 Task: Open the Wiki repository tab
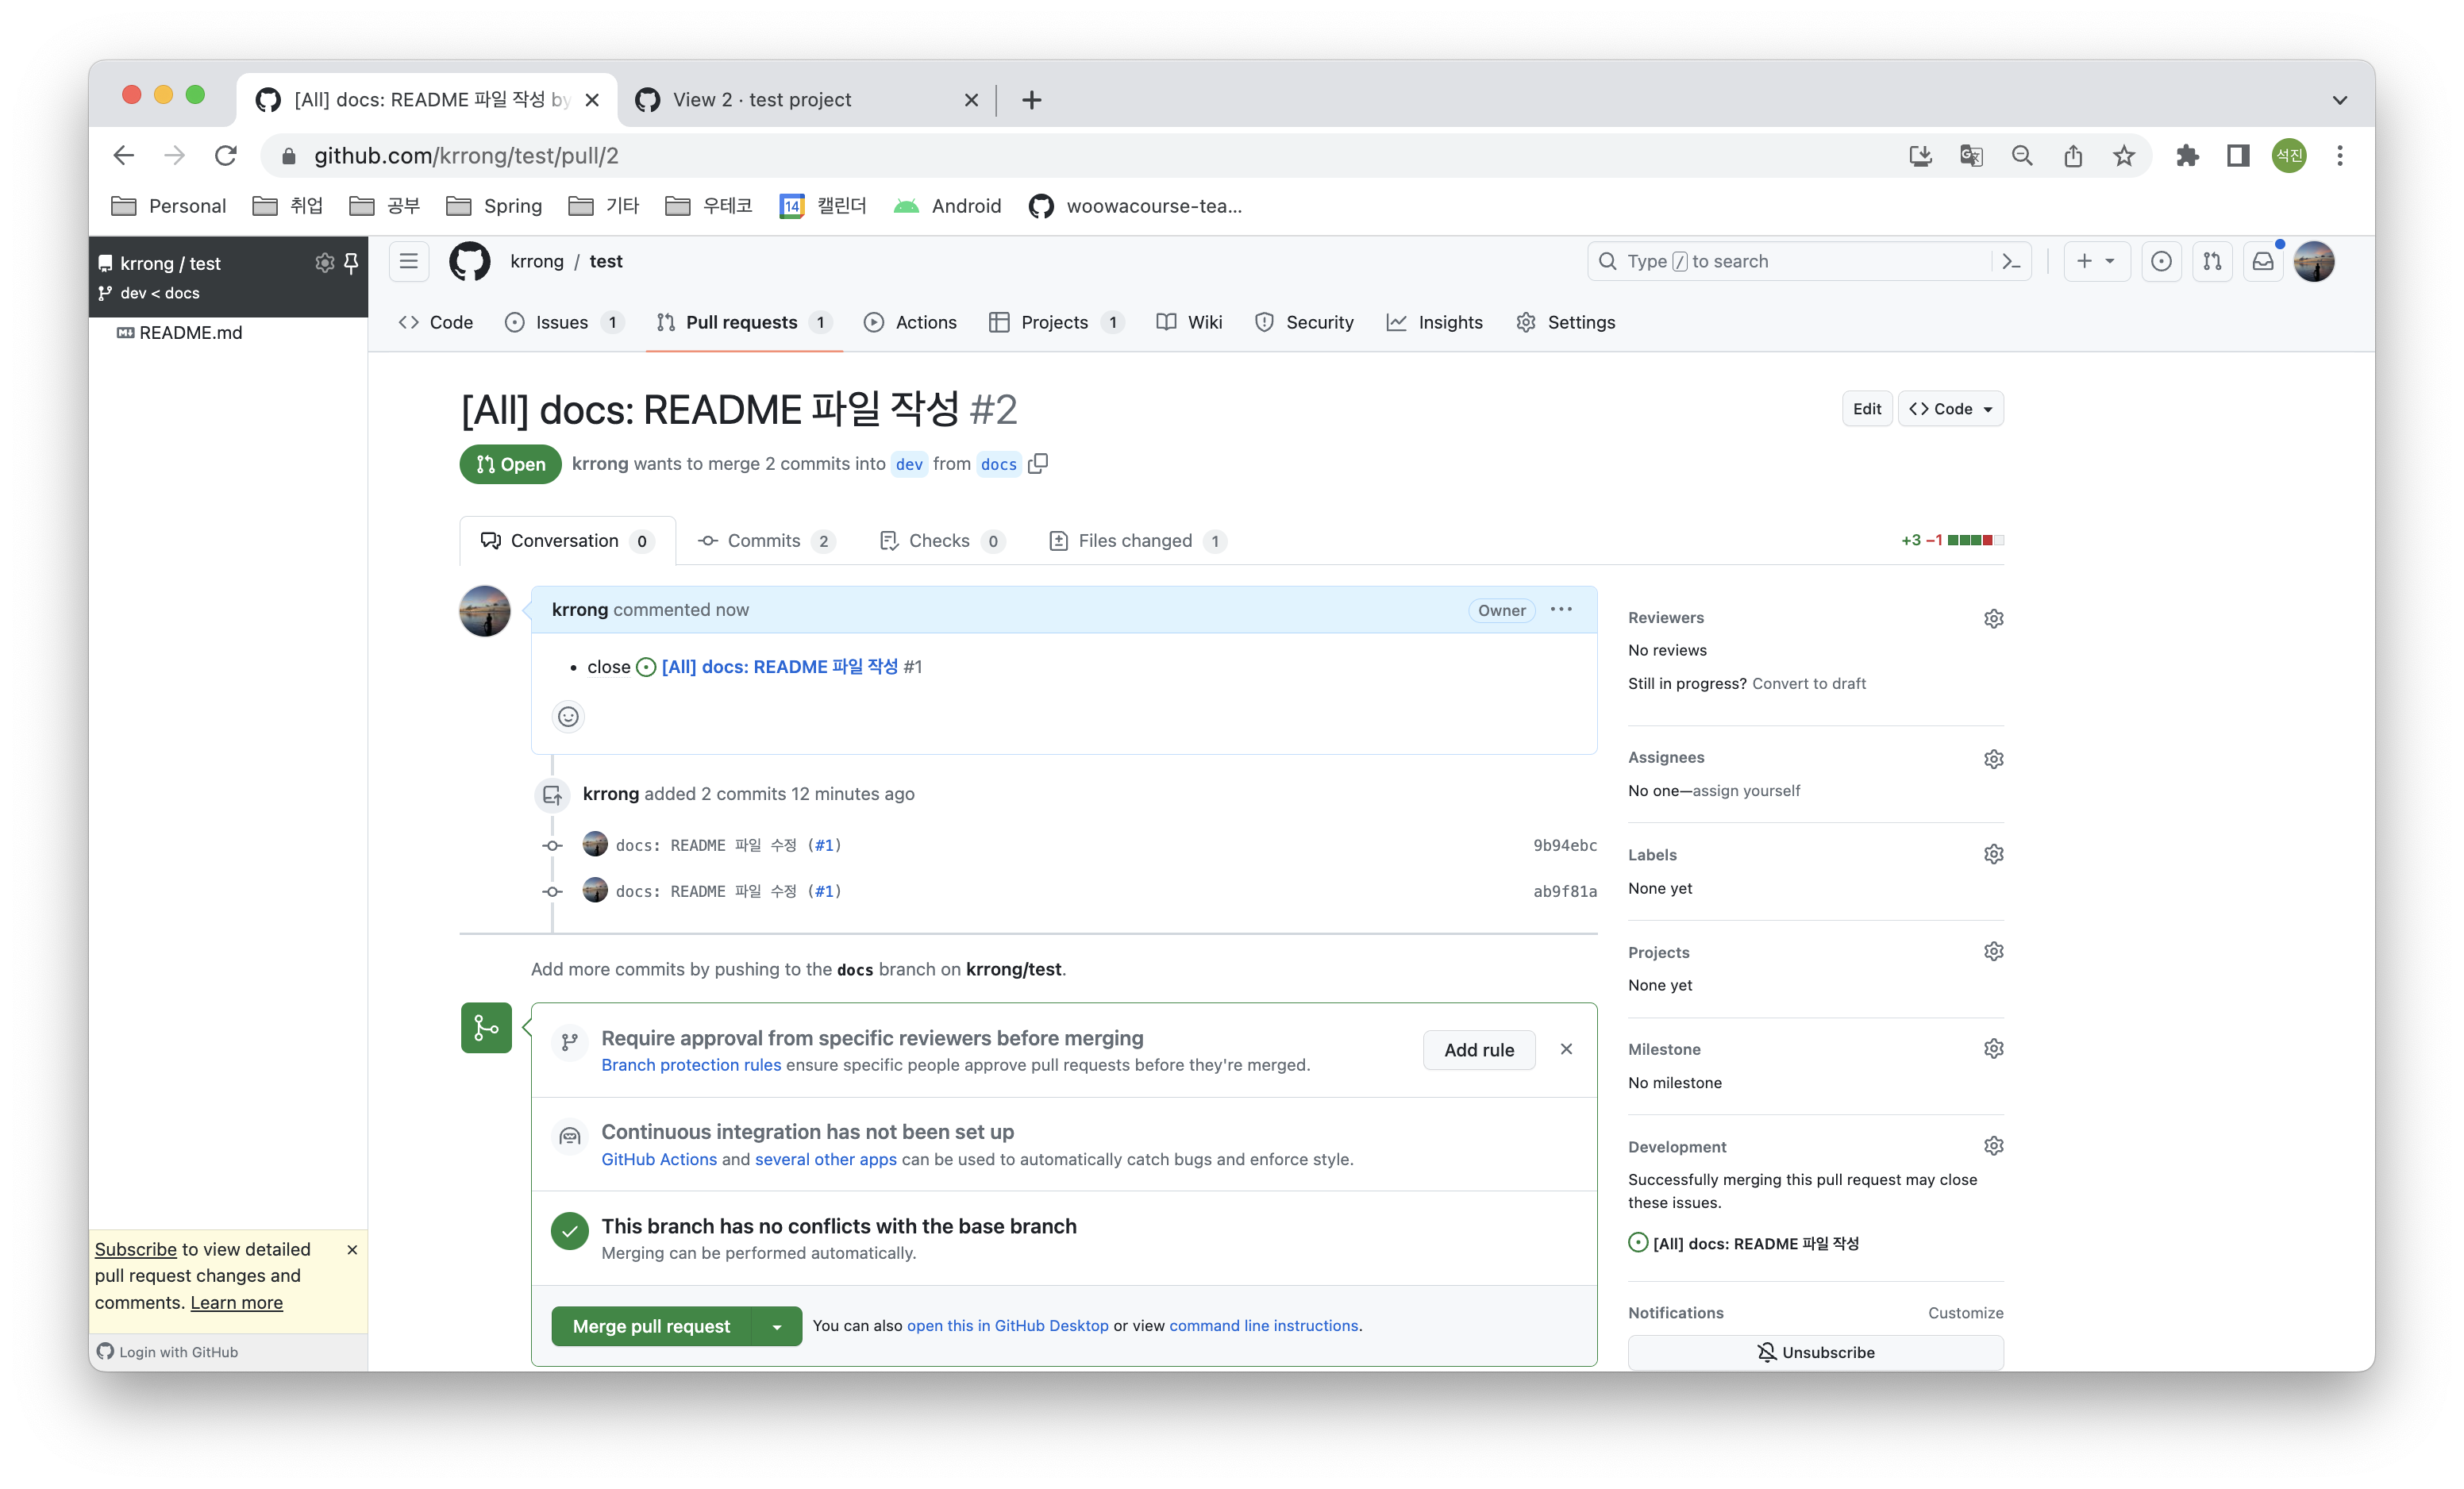click(x=1189, y=323)
